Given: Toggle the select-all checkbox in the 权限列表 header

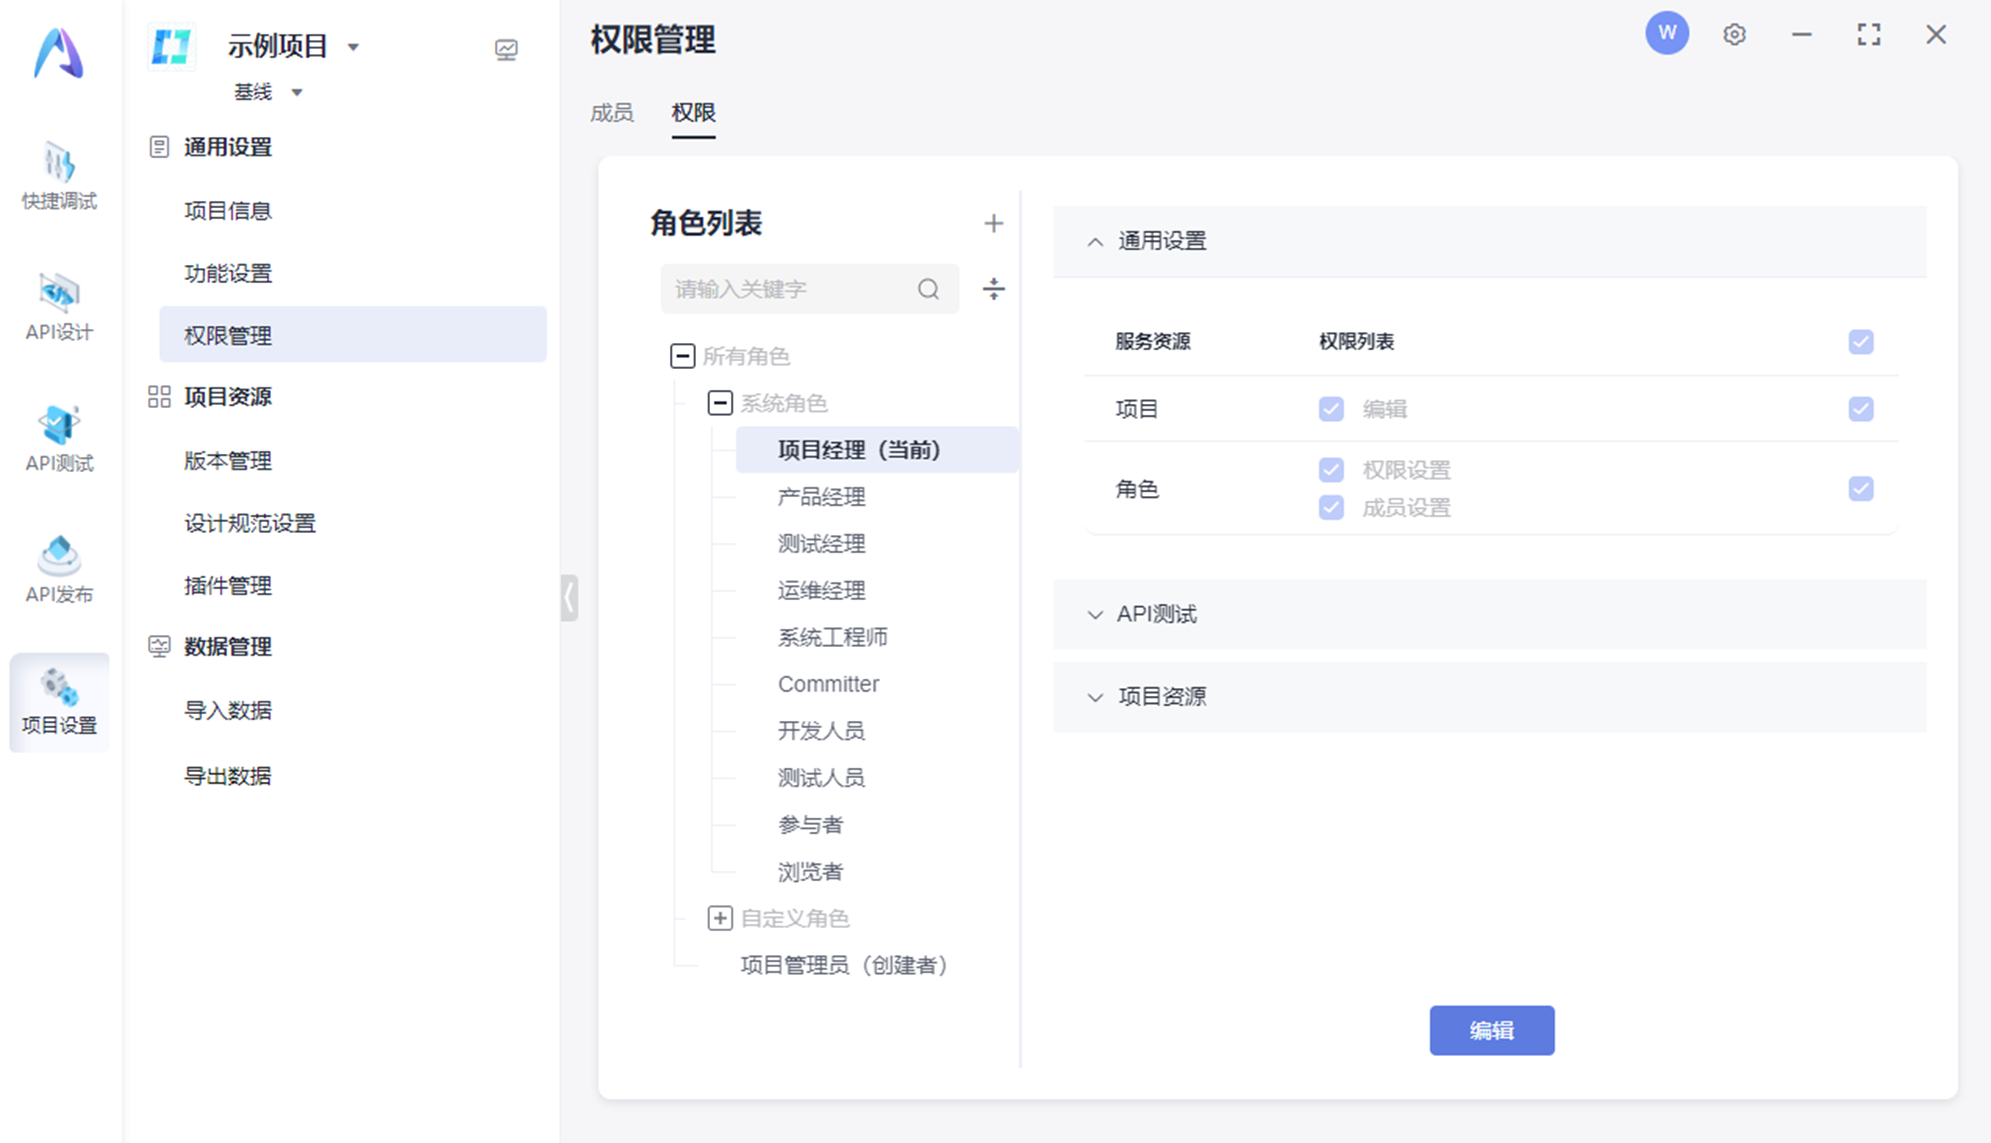Looking at the screenshot, I should tap(1860, 342).
